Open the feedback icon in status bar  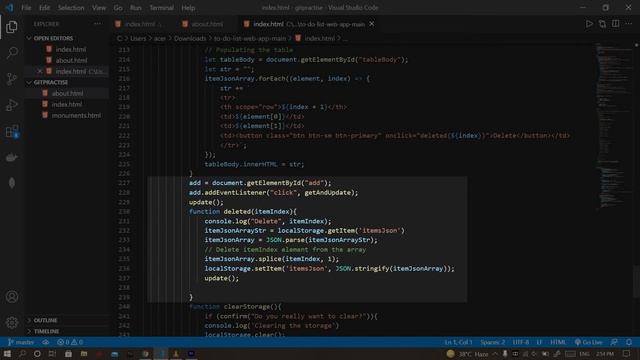pos(614,342)
